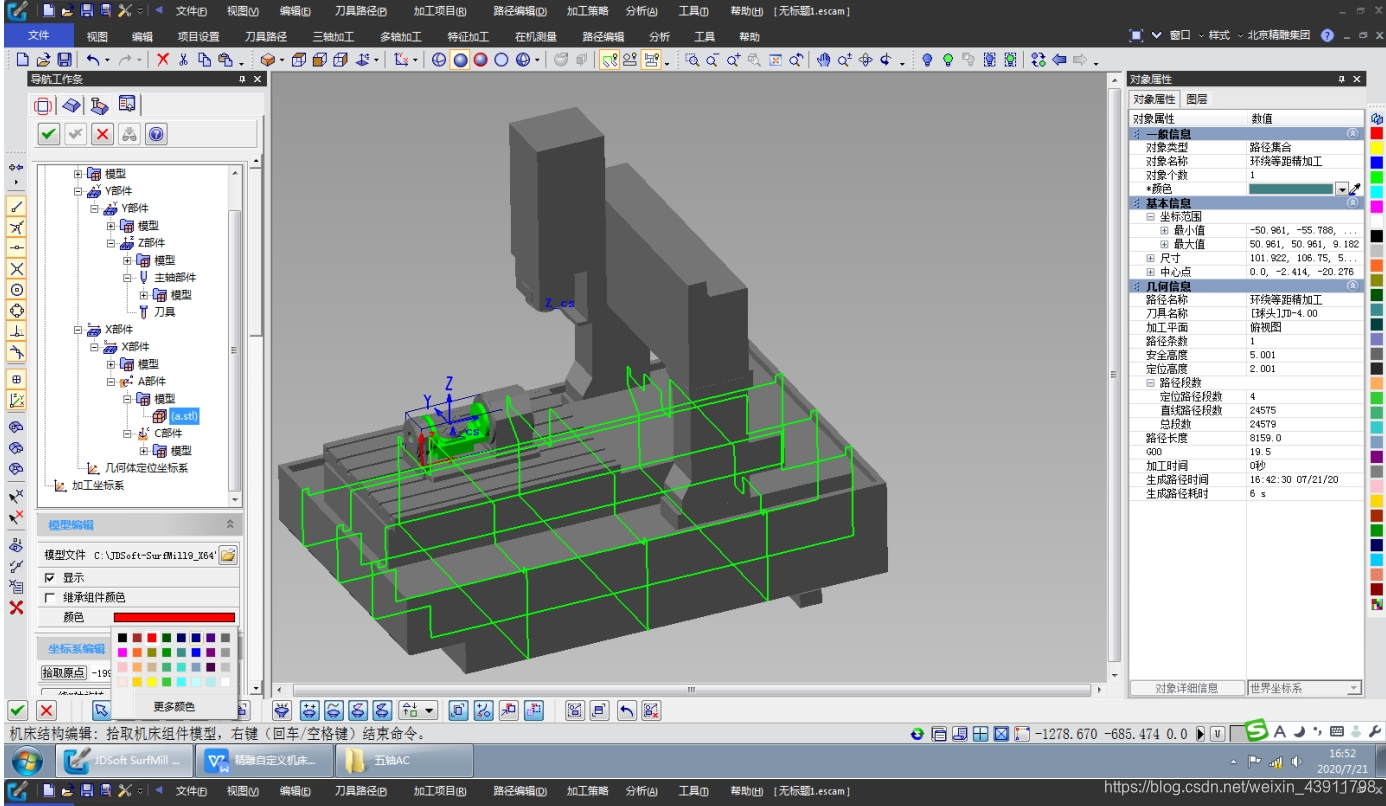Click the blue question mark help icon in navigation panel
The height and width of the screenshot is (806, 1386).
click(156, 134)
